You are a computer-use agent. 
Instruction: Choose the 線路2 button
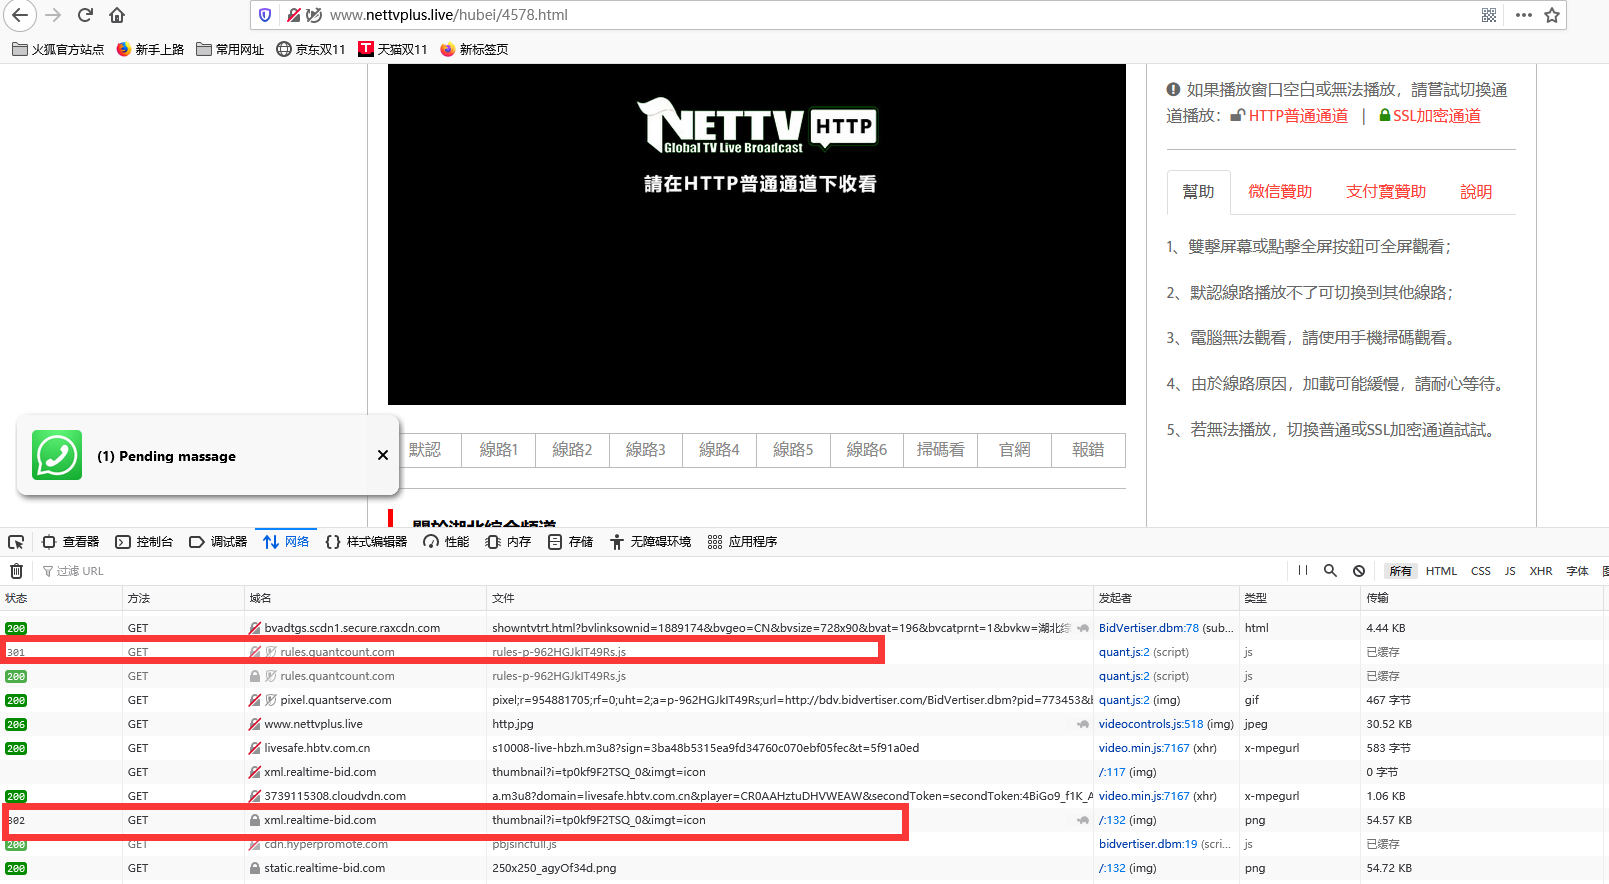(x=572, y=450)
